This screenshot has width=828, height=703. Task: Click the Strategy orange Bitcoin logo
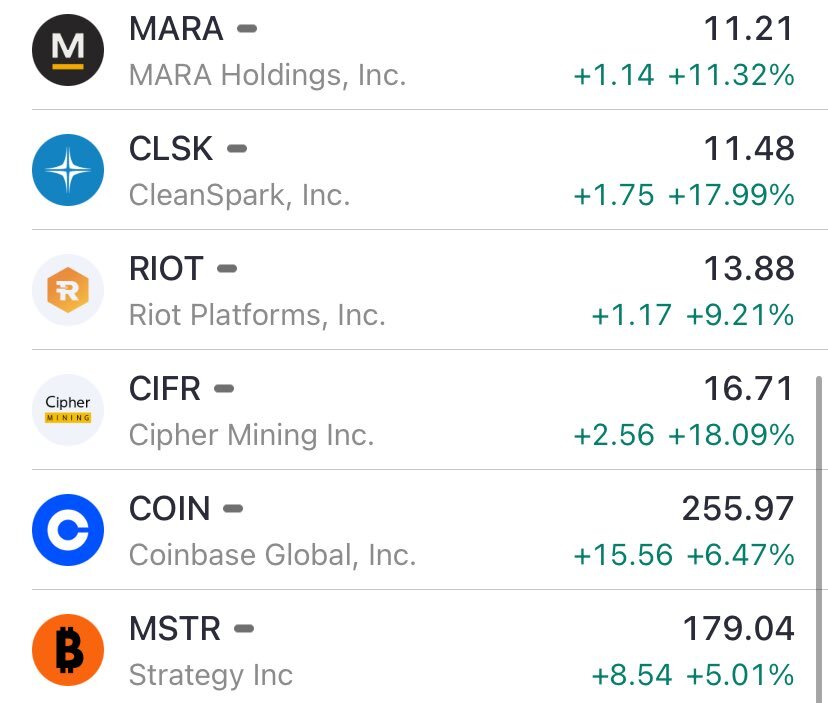click(x=68, y=650)
